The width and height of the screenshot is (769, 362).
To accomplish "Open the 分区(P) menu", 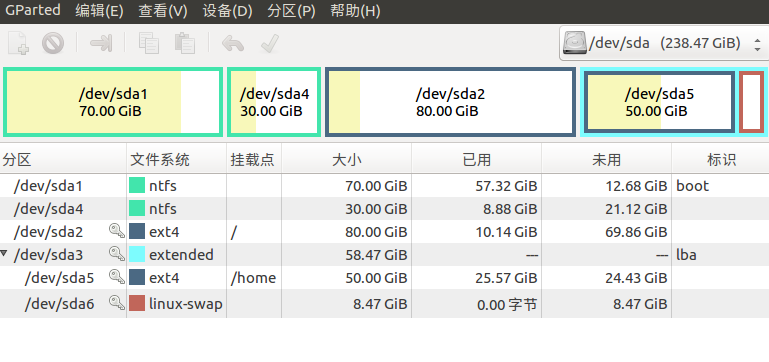I will [291, 11].
